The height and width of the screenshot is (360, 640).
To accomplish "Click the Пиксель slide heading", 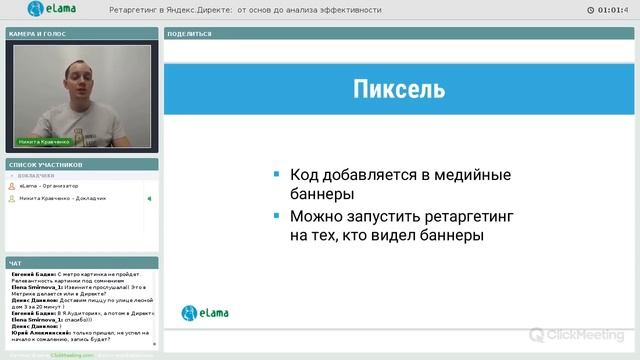I will pos(399,89).
